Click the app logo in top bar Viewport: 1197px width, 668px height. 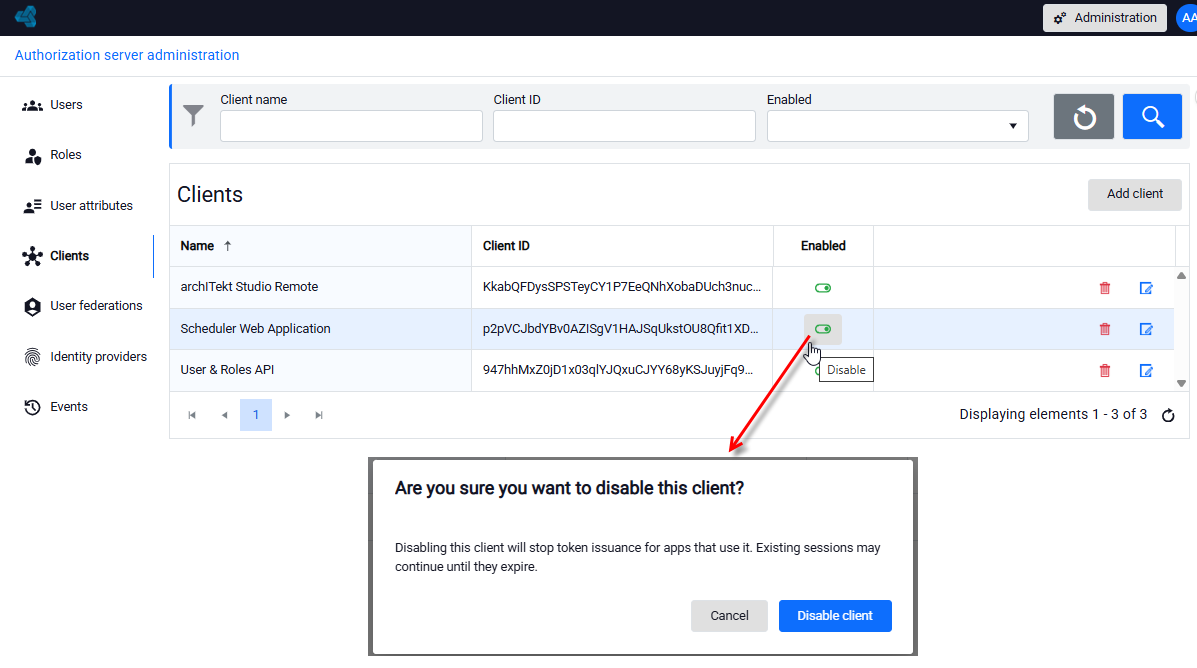[x=26, y=17]
